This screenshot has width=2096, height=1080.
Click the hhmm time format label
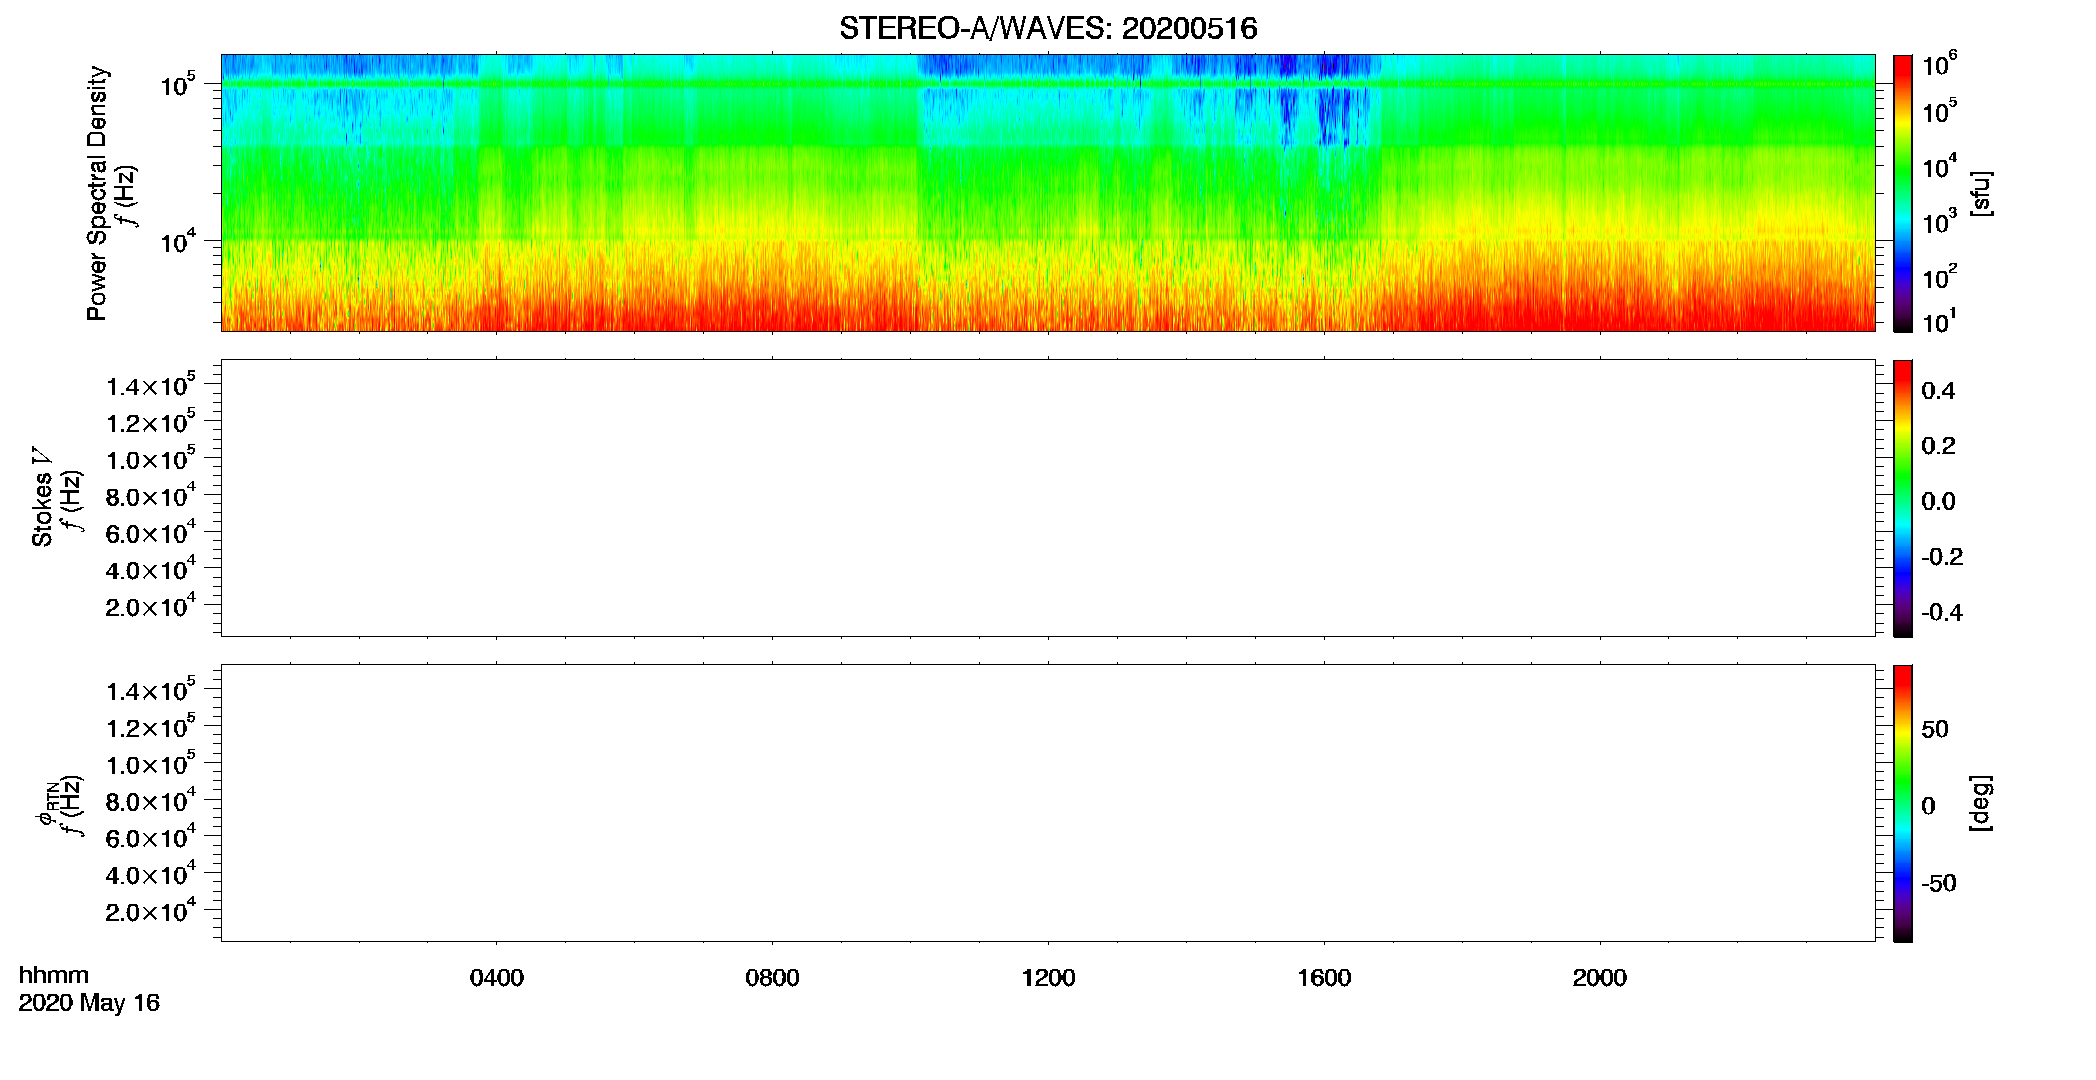pyautogui.click(x=54, y=975)
